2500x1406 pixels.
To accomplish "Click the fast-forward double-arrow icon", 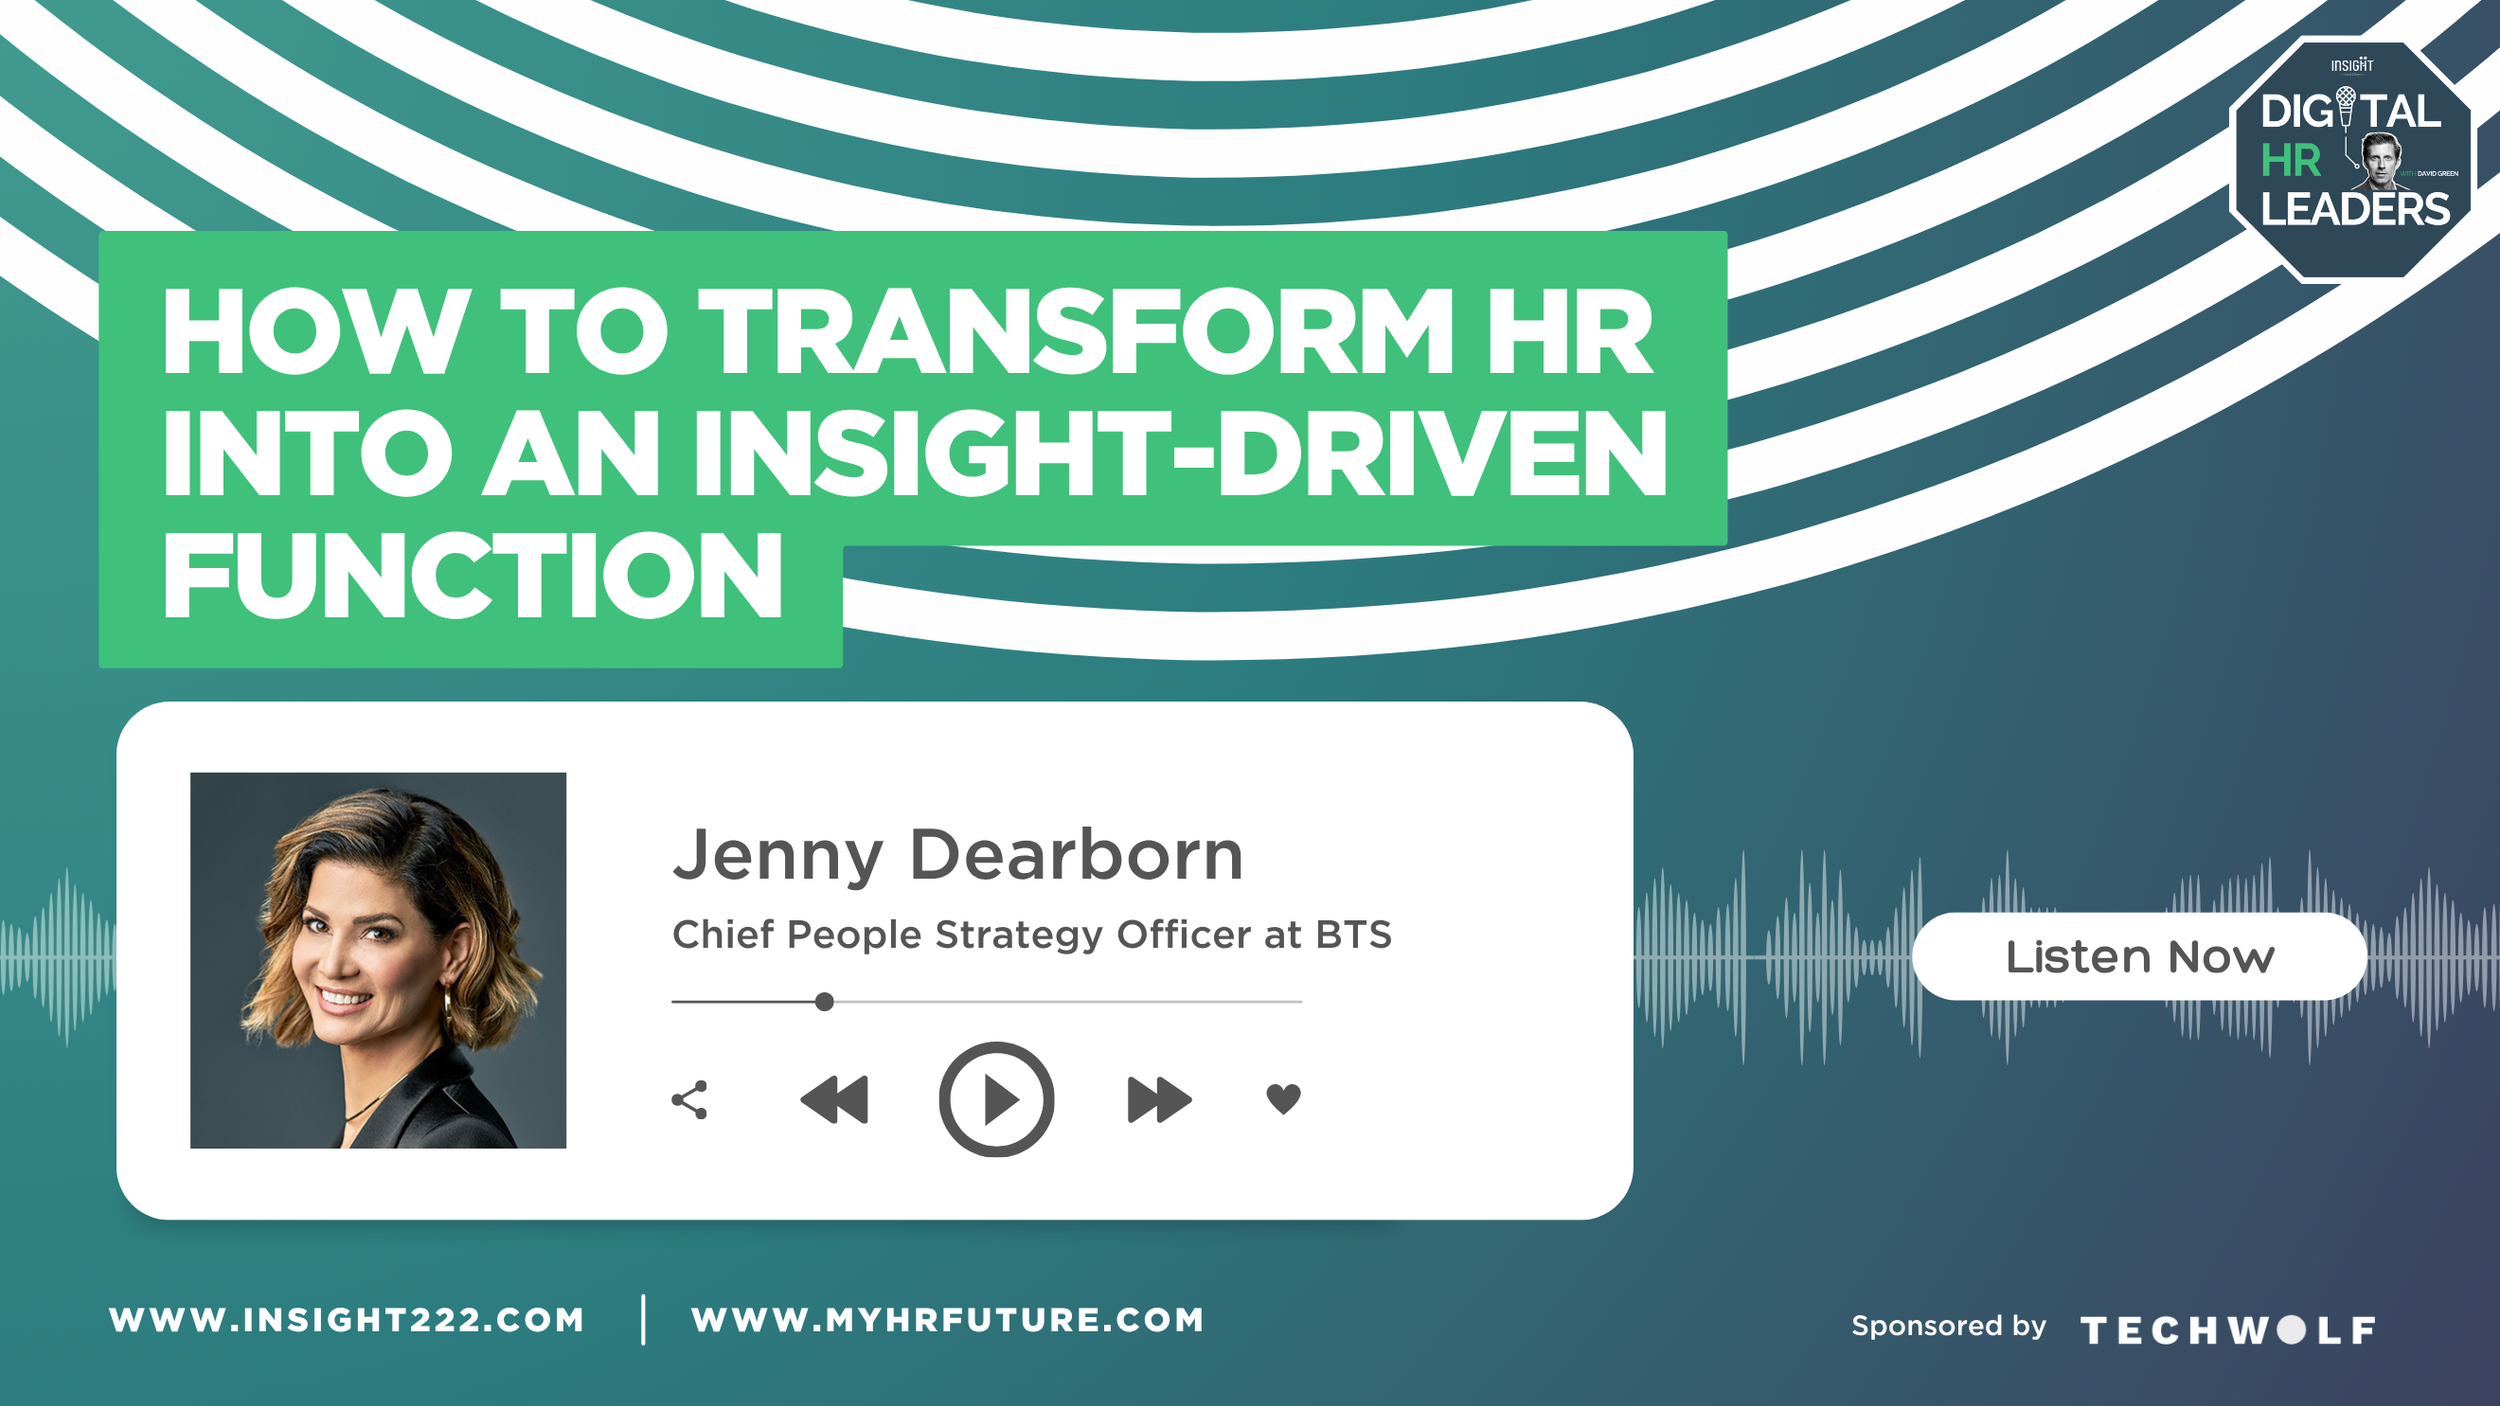I will (x=1158, y=1100).
